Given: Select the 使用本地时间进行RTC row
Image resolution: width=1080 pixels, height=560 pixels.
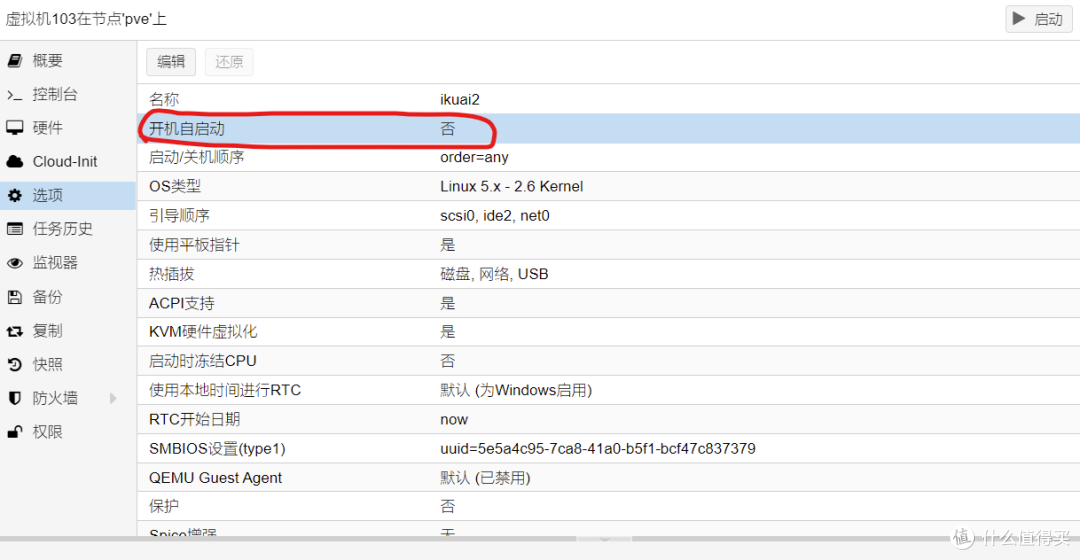Looking at the screenshot, I should [609, 390].
